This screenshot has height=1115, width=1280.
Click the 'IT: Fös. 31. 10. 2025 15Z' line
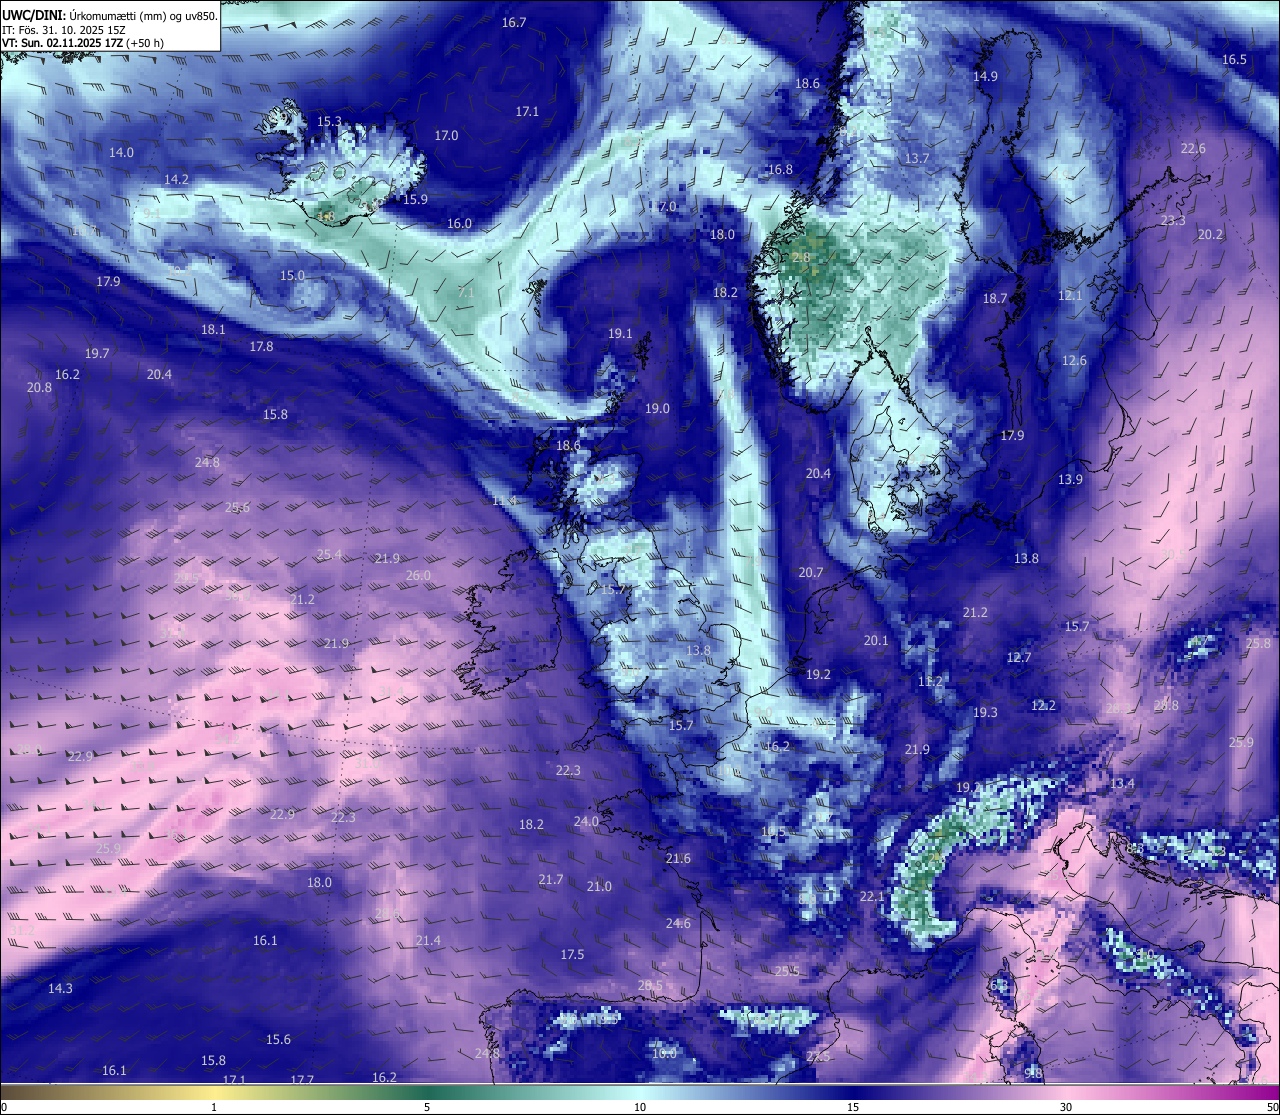(64, 29)
